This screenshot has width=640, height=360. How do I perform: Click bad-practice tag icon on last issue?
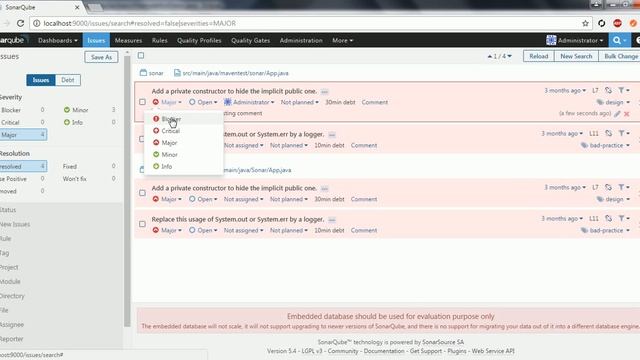(584, 231)
